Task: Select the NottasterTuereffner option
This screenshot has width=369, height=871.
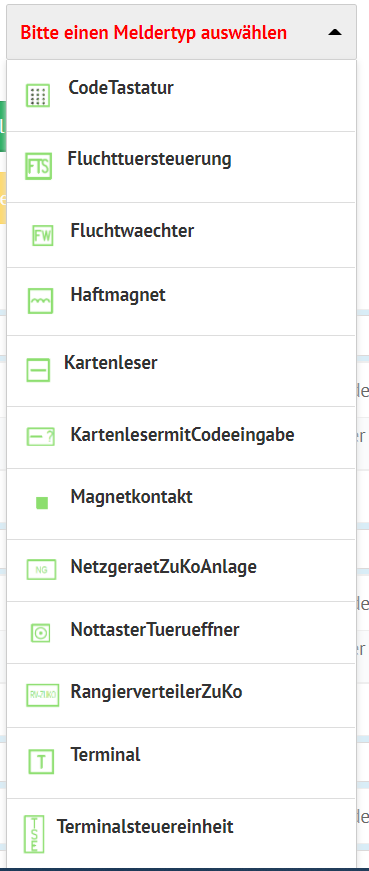Action: 181,632
